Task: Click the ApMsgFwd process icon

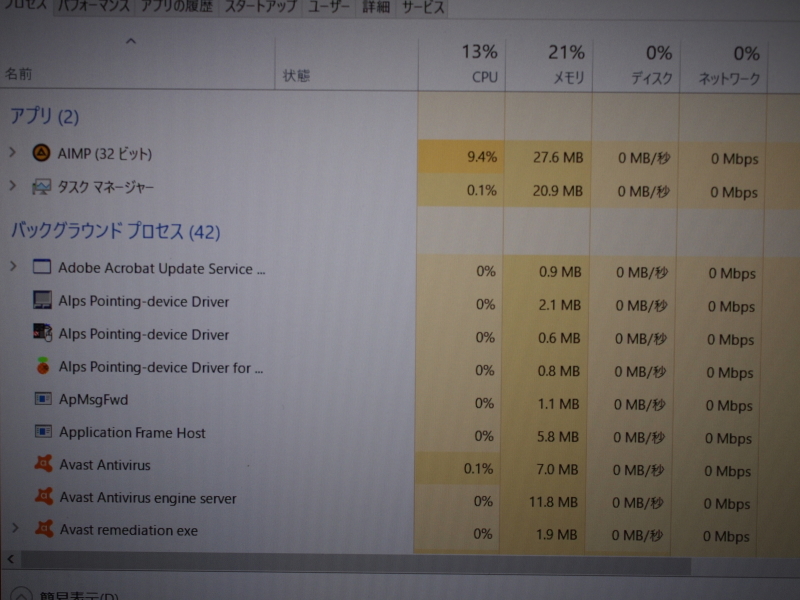Action: 43,398
